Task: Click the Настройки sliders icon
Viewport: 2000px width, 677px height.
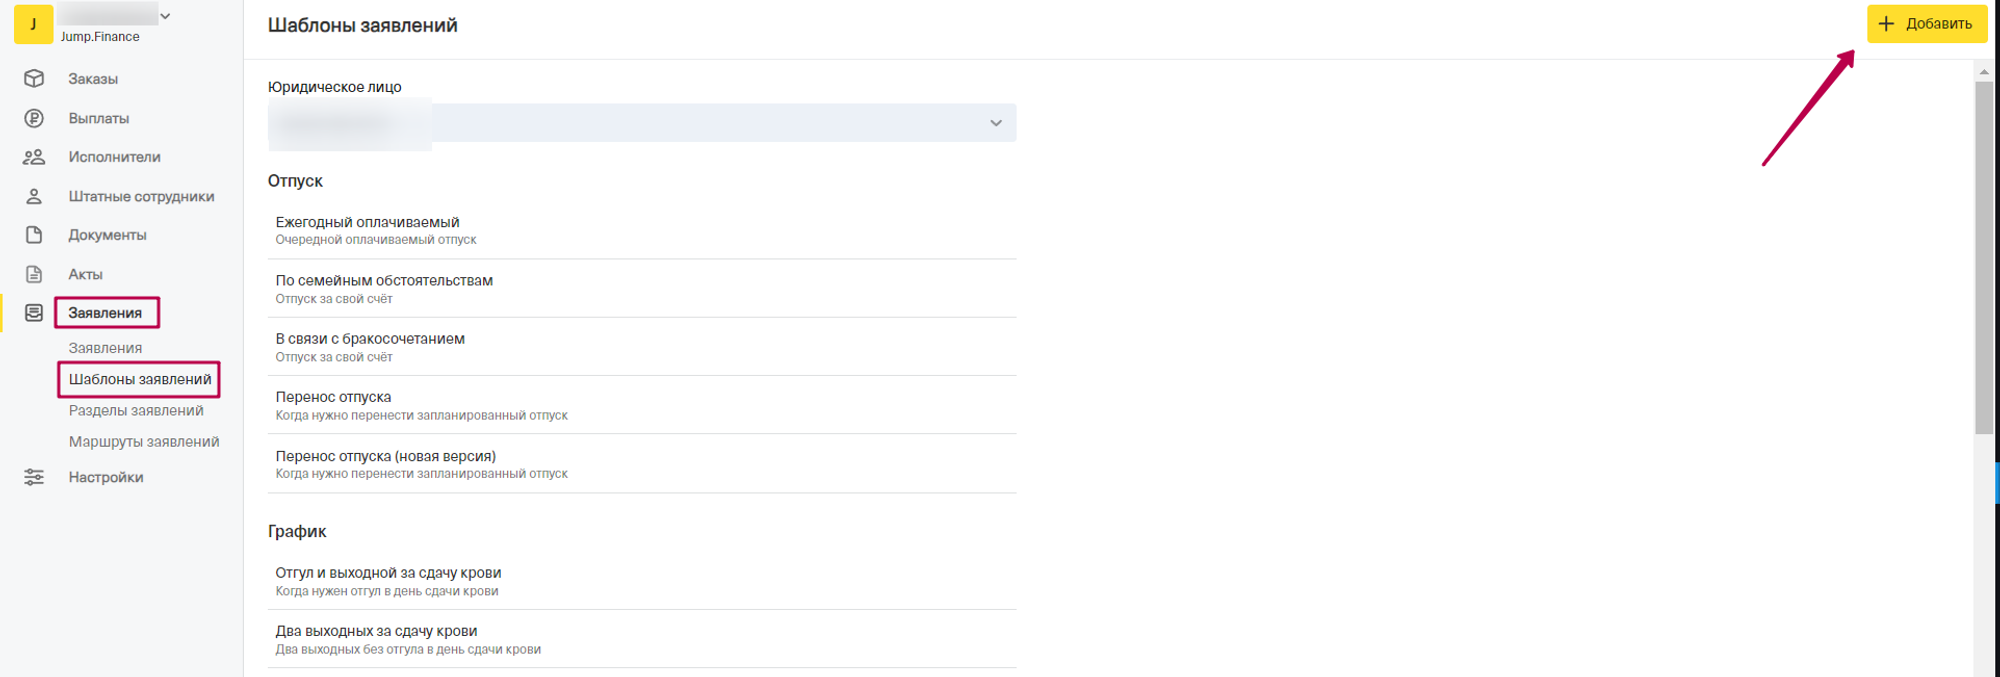Action: pos(34,477)
